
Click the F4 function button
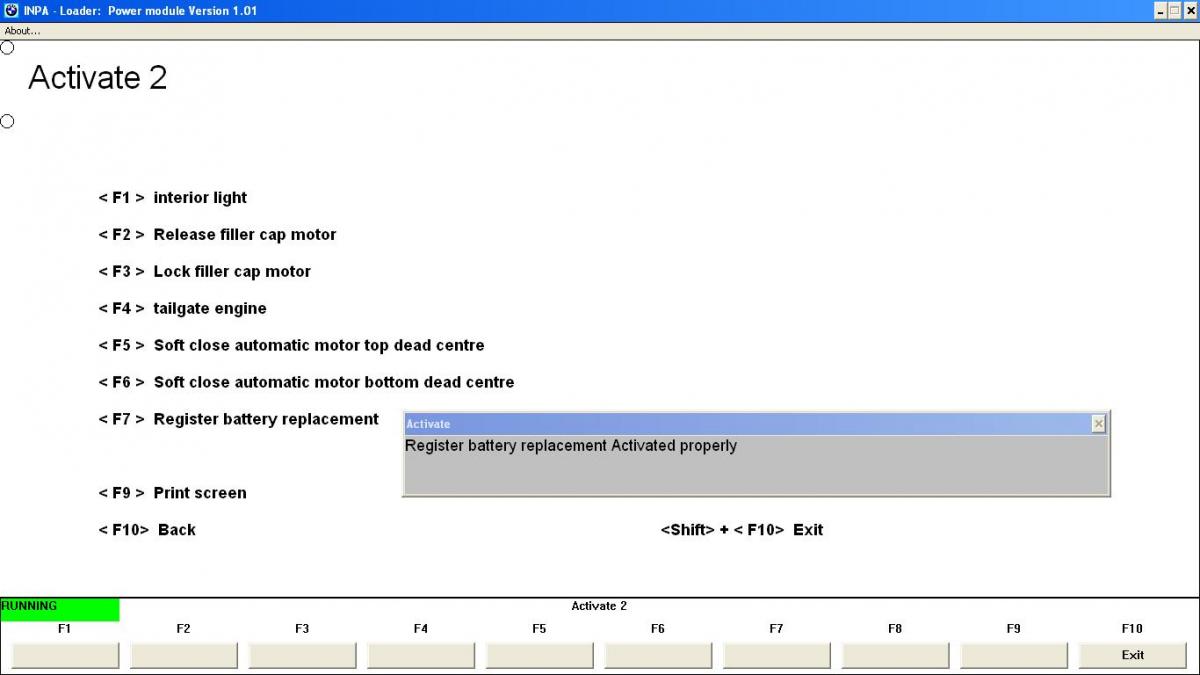pyautogui.click(x=421, y=655)
